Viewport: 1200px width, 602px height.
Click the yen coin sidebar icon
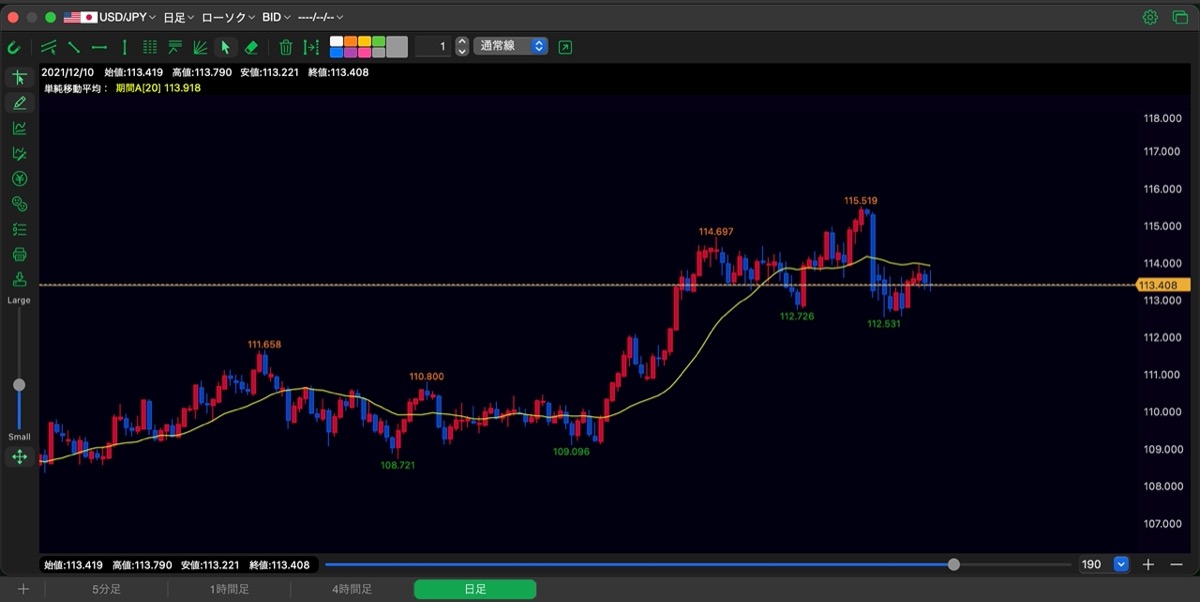pos(19,179)
